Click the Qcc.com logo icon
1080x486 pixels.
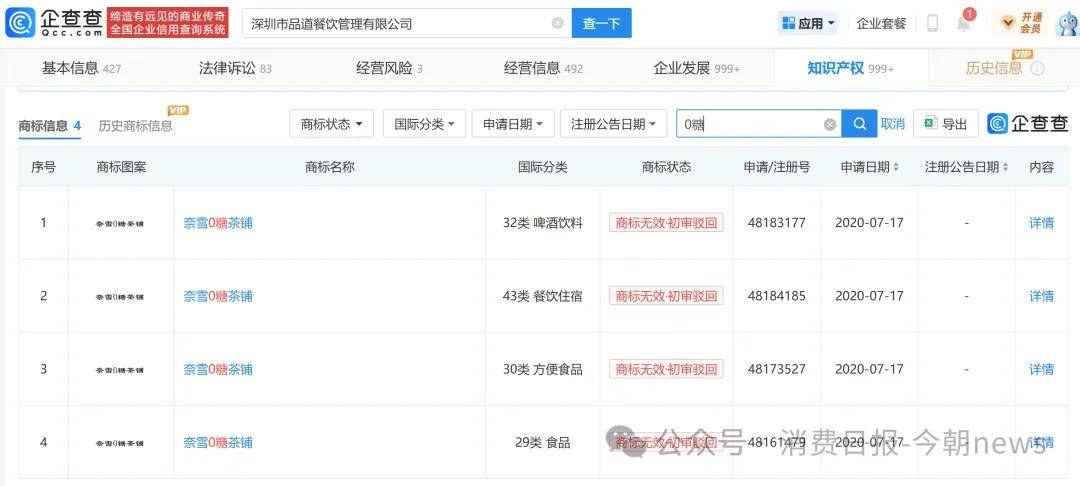point(19,23)
